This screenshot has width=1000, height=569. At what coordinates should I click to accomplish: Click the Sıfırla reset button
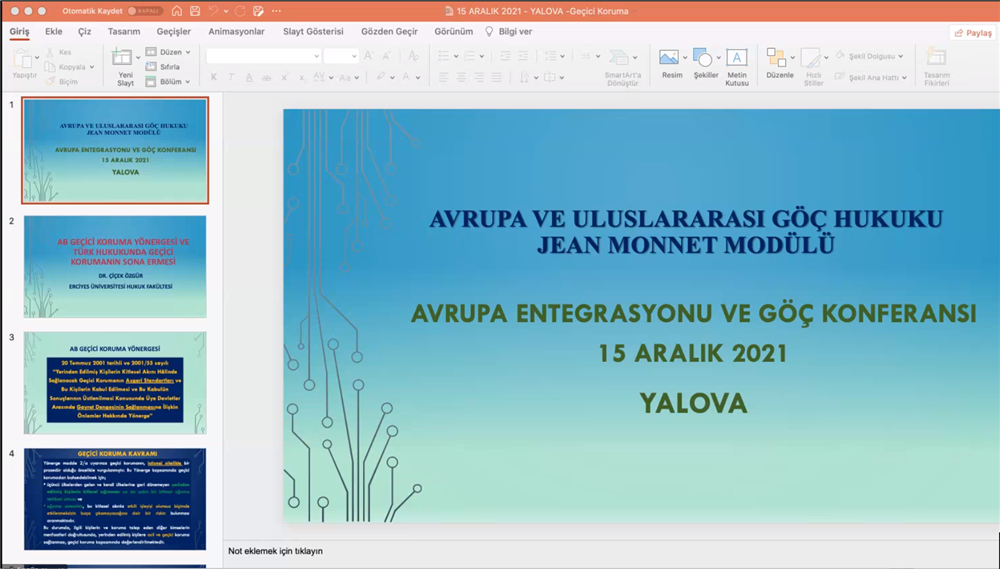click(163, 66)
